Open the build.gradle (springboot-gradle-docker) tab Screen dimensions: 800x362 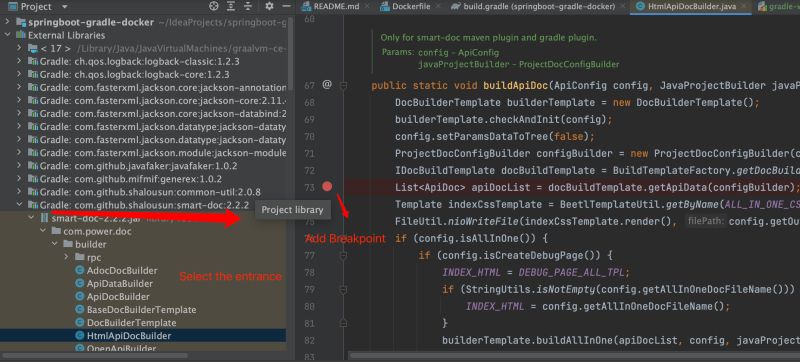539,7
